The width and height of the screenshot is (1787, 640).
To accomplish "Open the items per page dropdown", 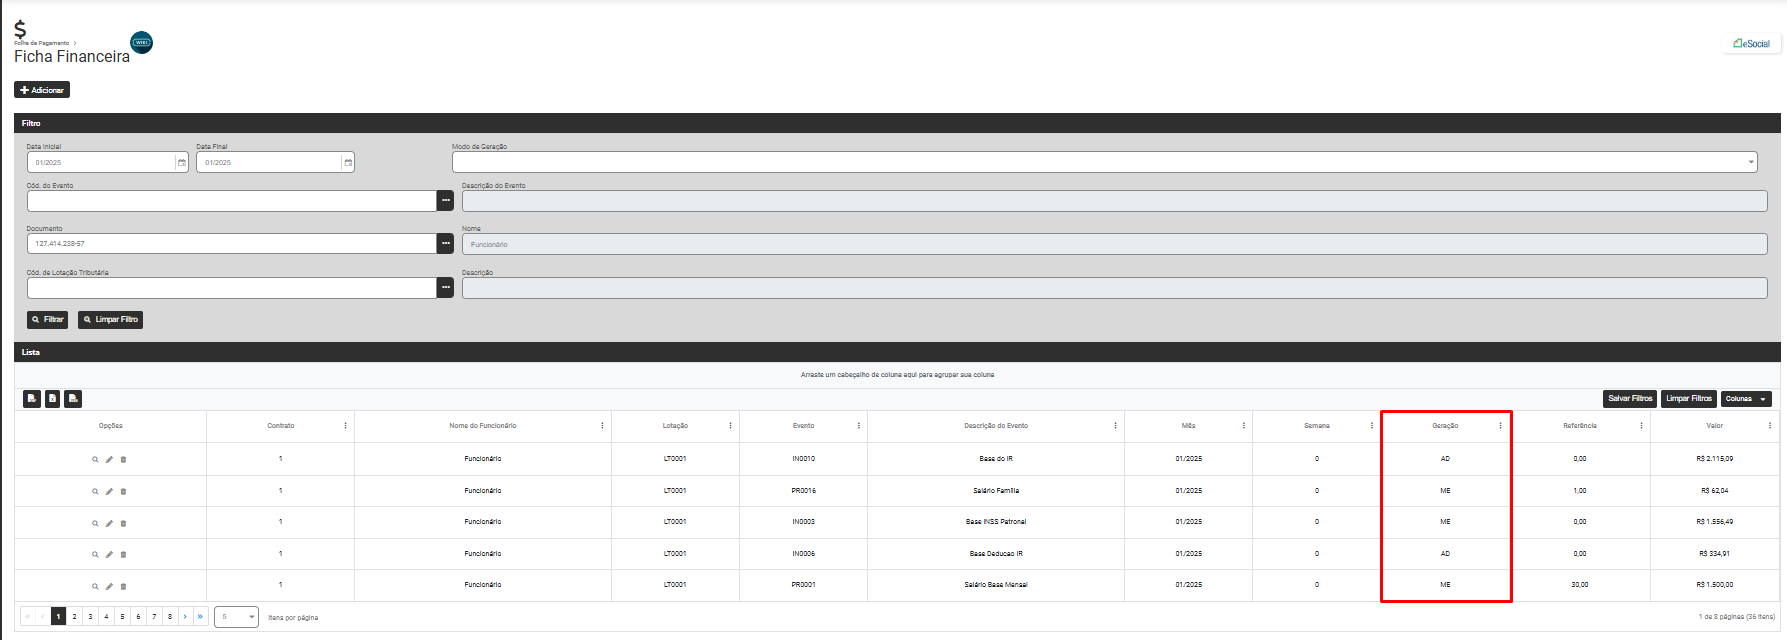I will coord(236,617).
